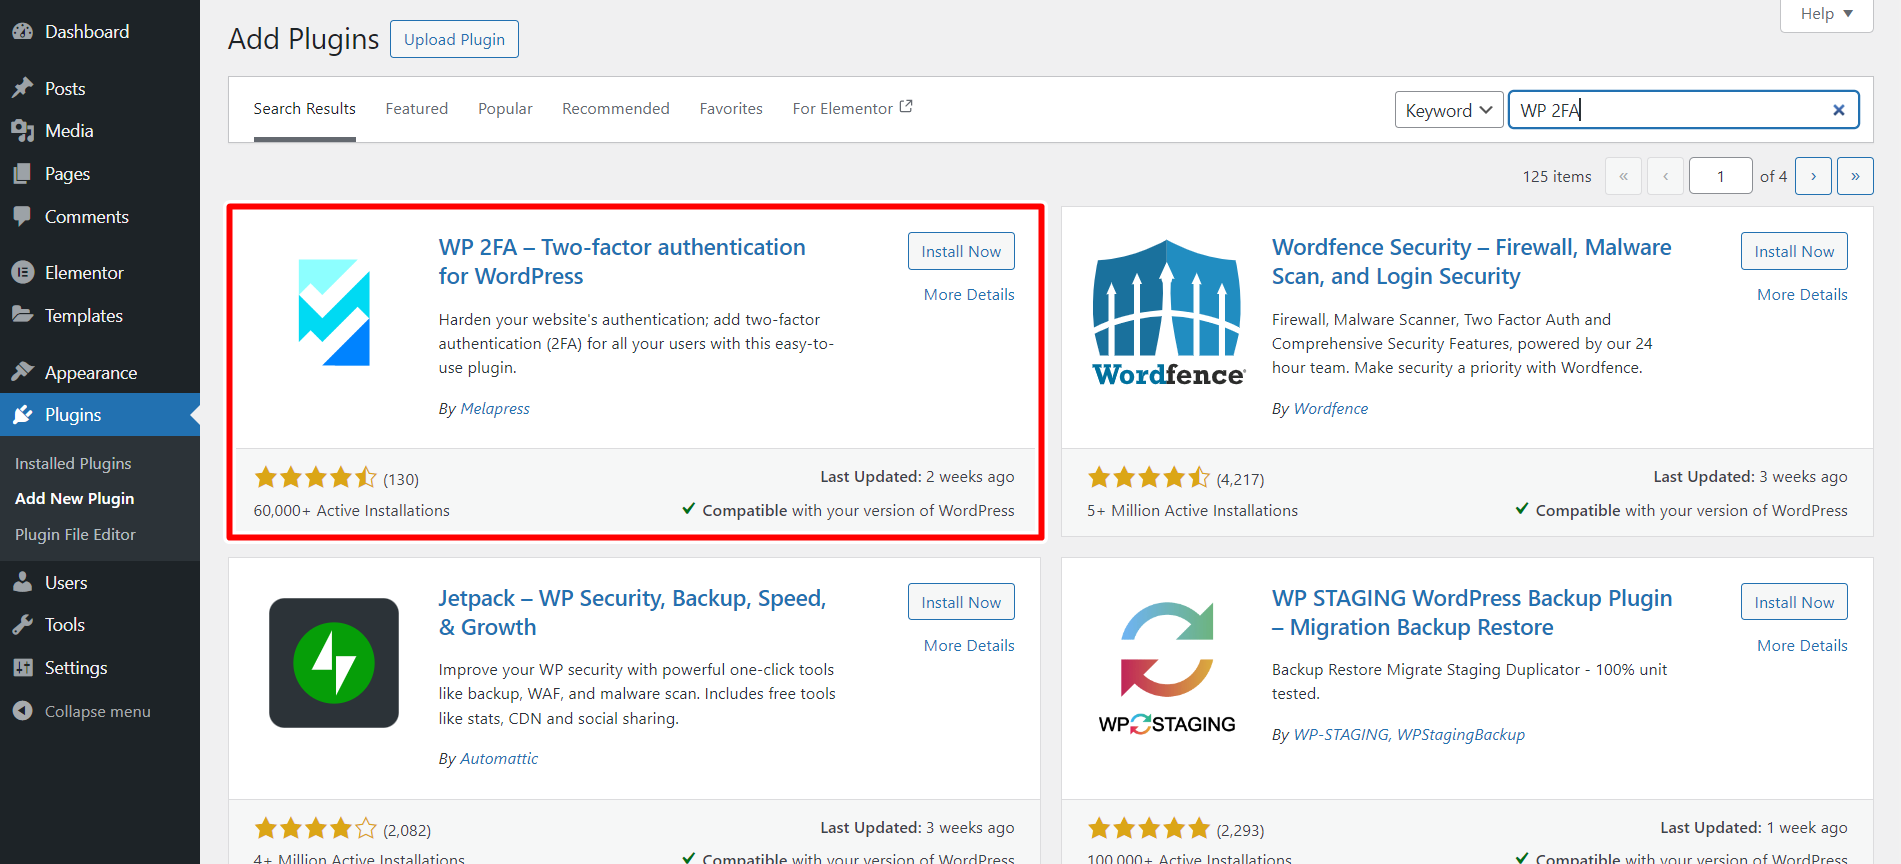Visit the Automattic author link
Image resolution: width=1901 pixels, height=864 pixels.
[499, 759]
